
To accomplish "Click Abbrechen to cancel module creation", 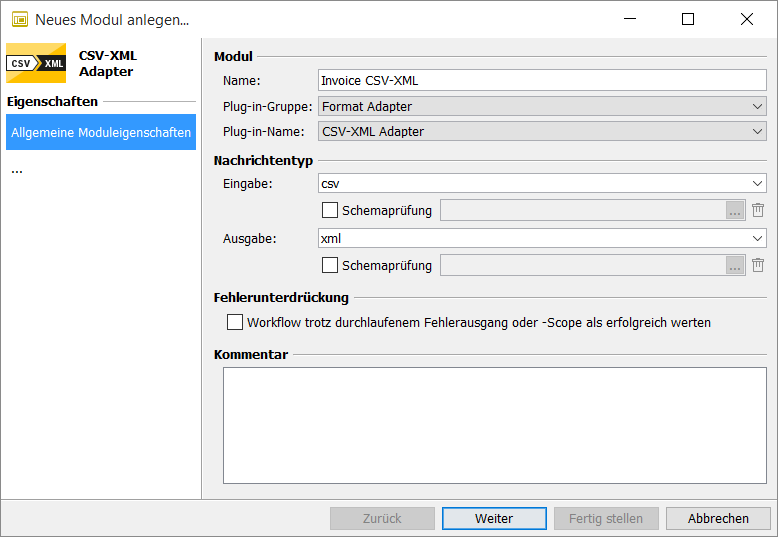I will coord(719,518).
